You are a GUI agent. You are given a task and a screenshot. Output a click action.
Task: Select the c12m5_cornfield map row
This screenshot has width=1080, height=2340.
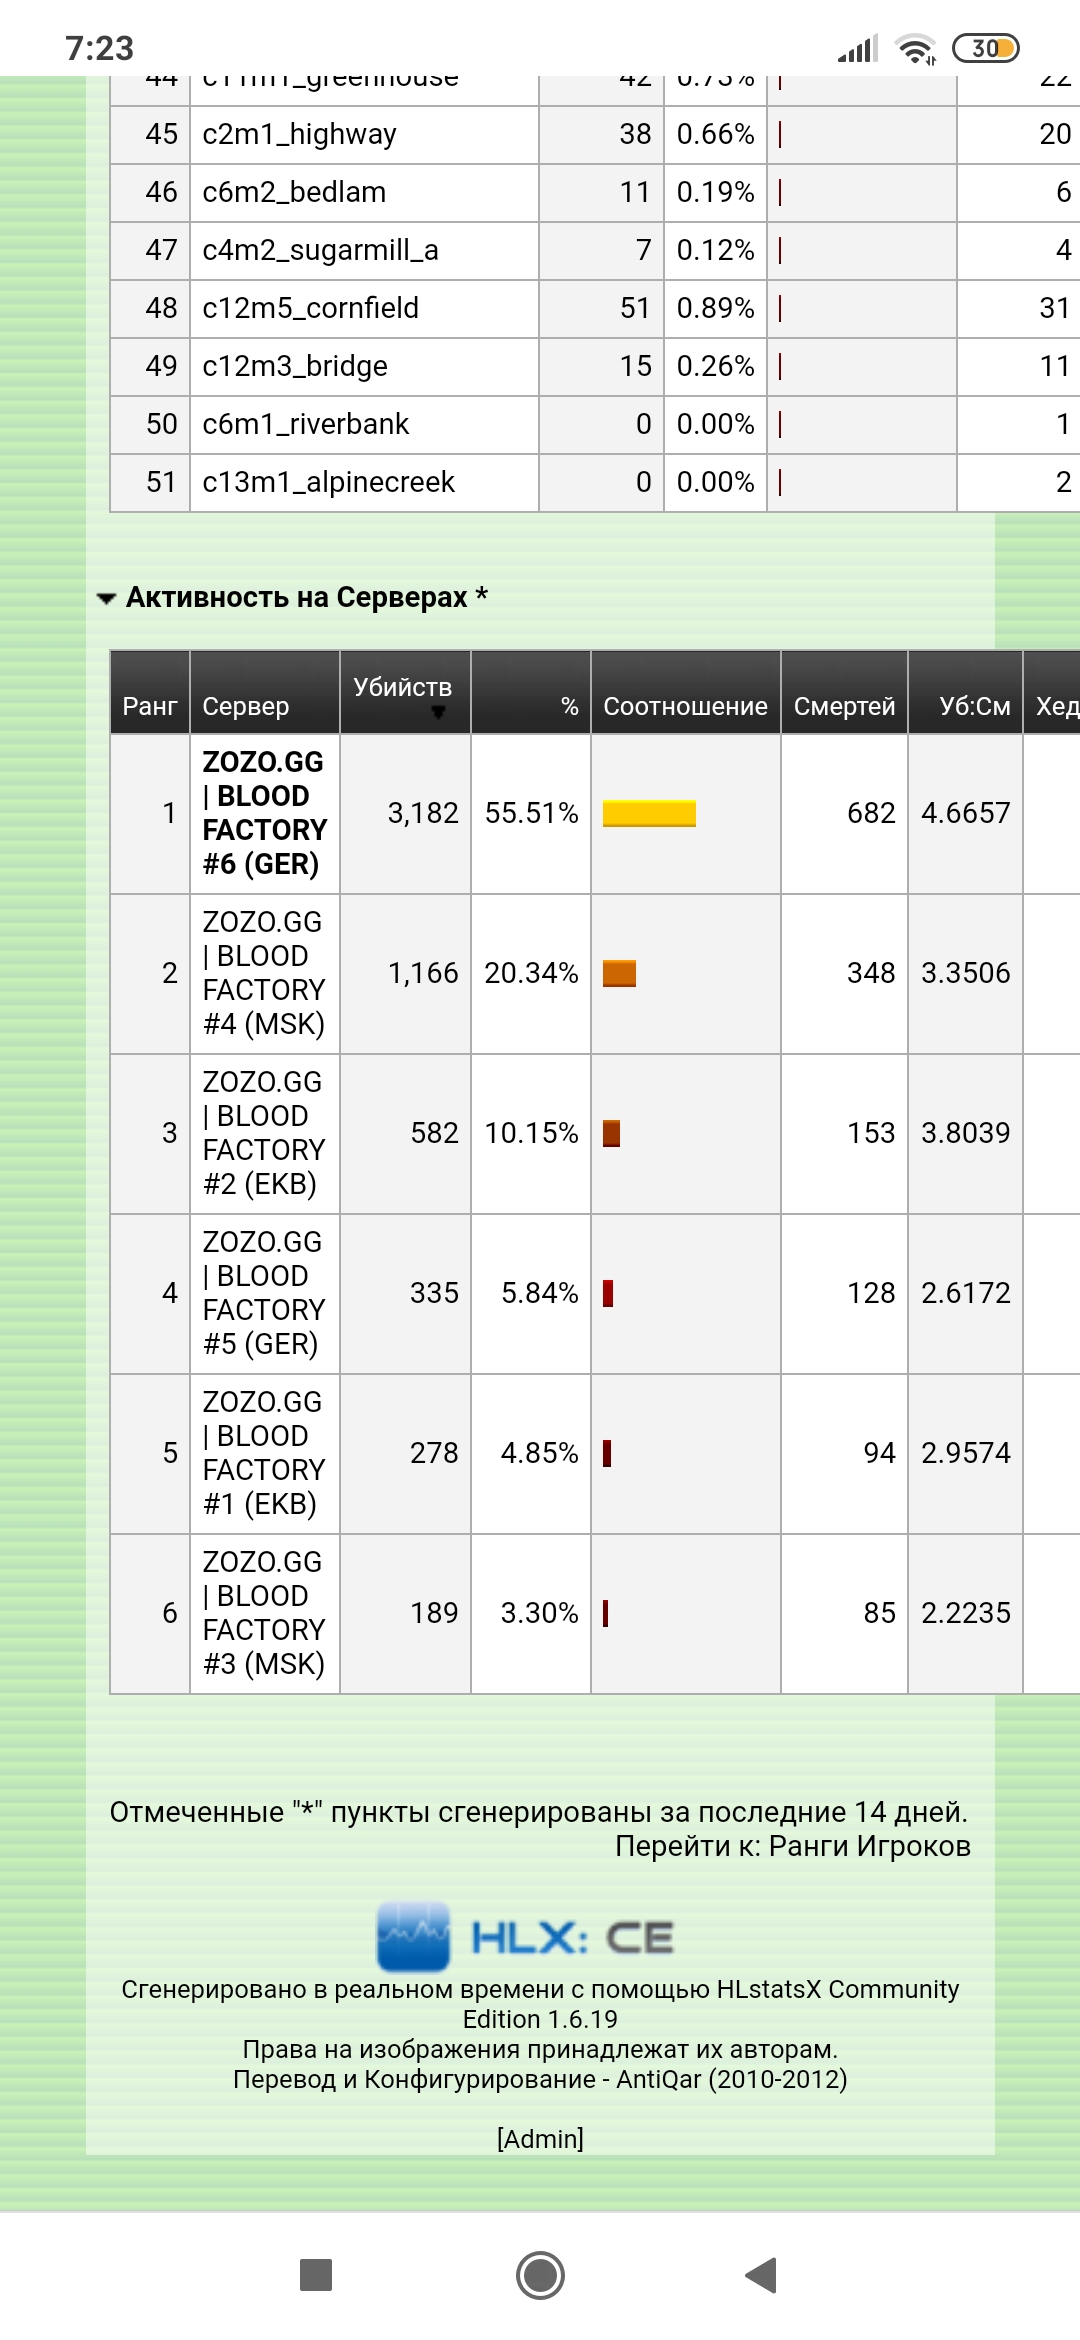coord(310,308)
